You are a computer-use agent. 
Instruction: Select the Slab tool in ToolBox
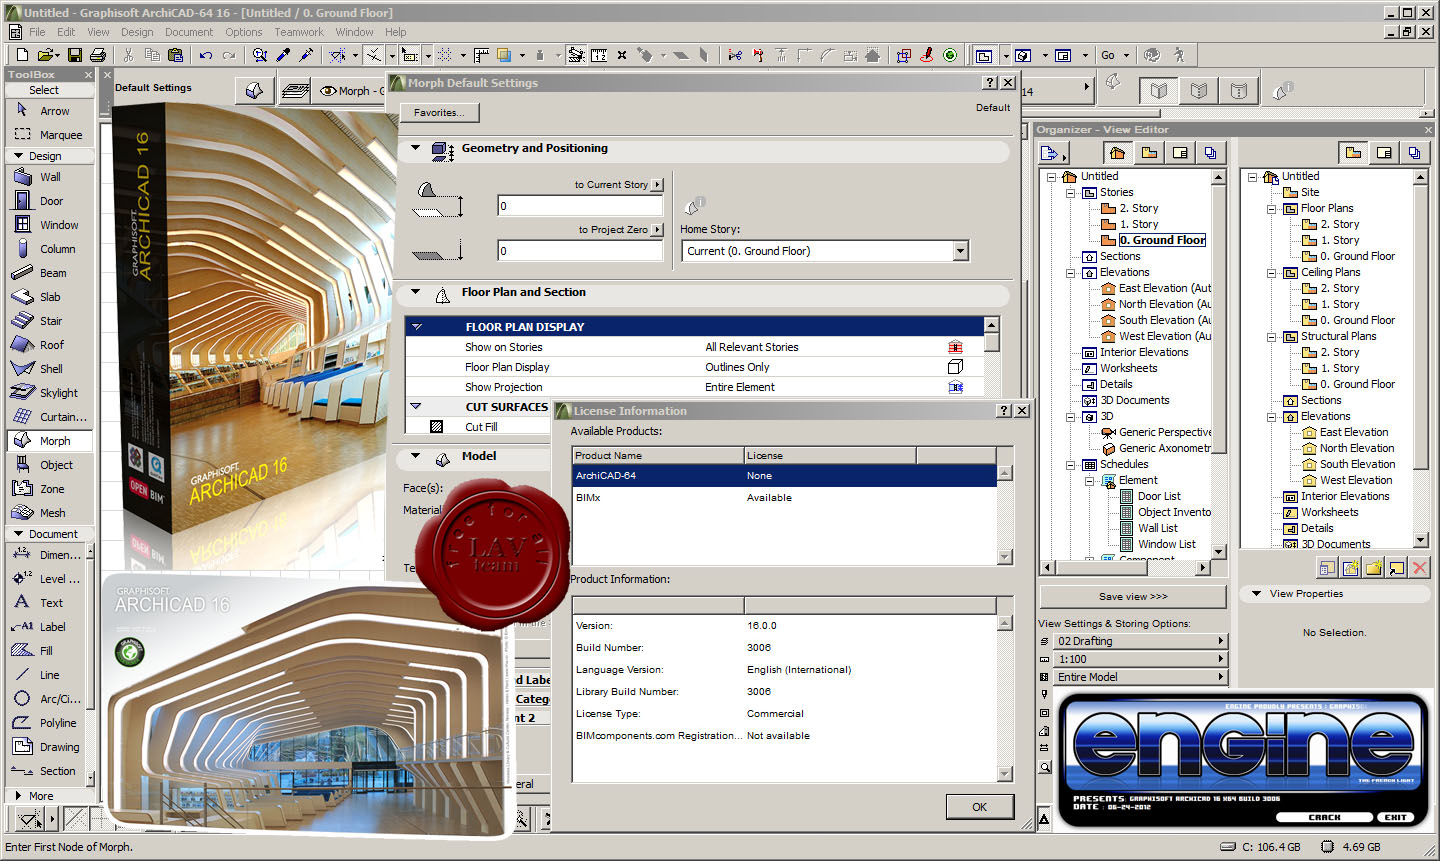[50, 297]
